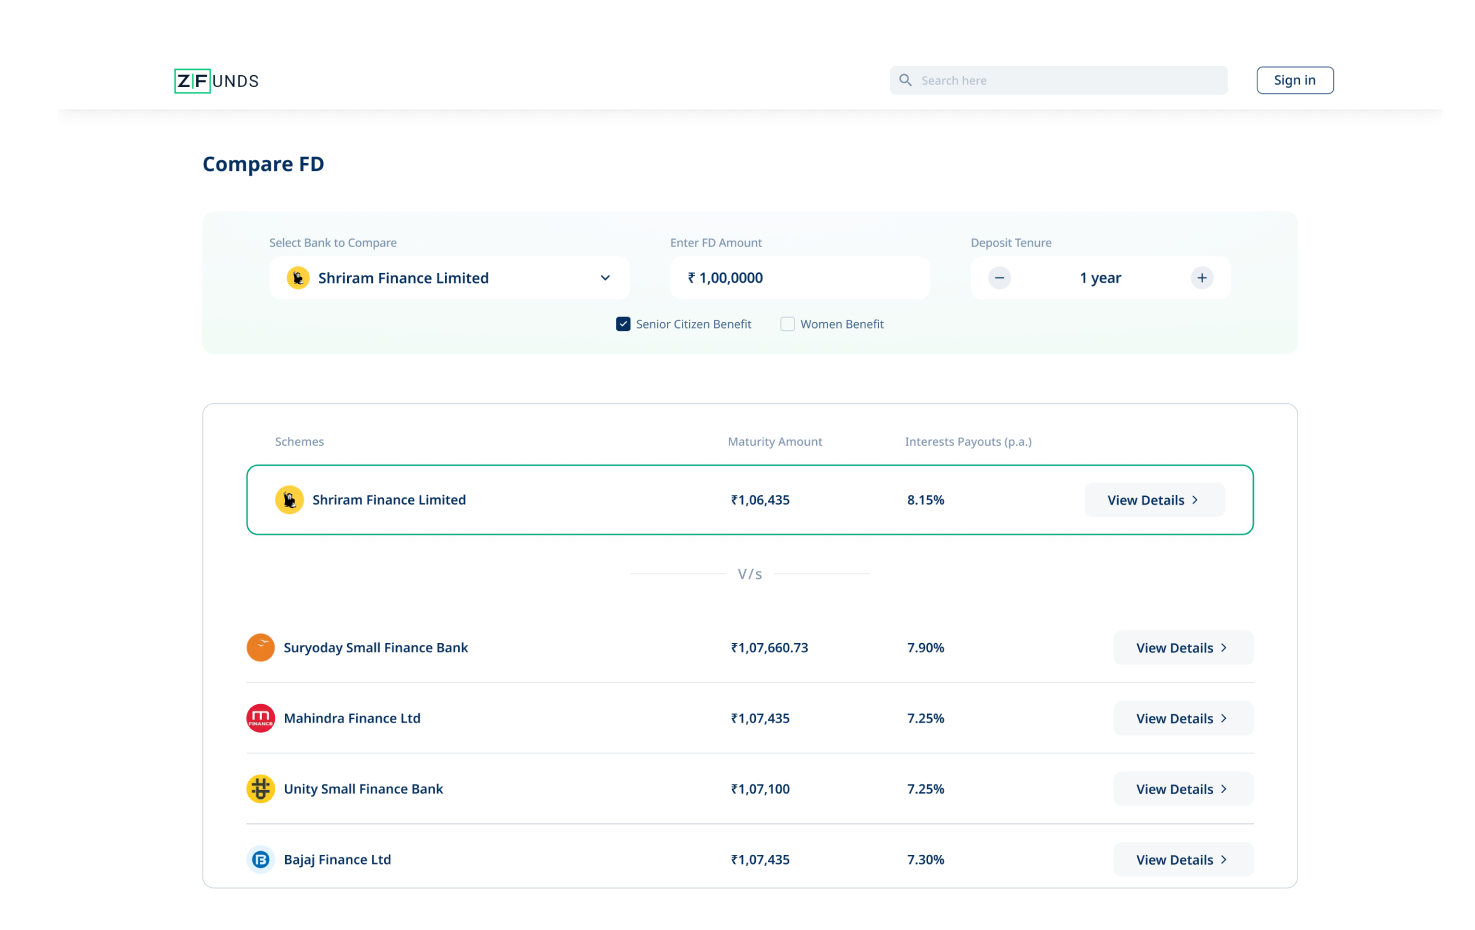Click the FD amount input field
Screen dimensions: 1475x930
800,278
